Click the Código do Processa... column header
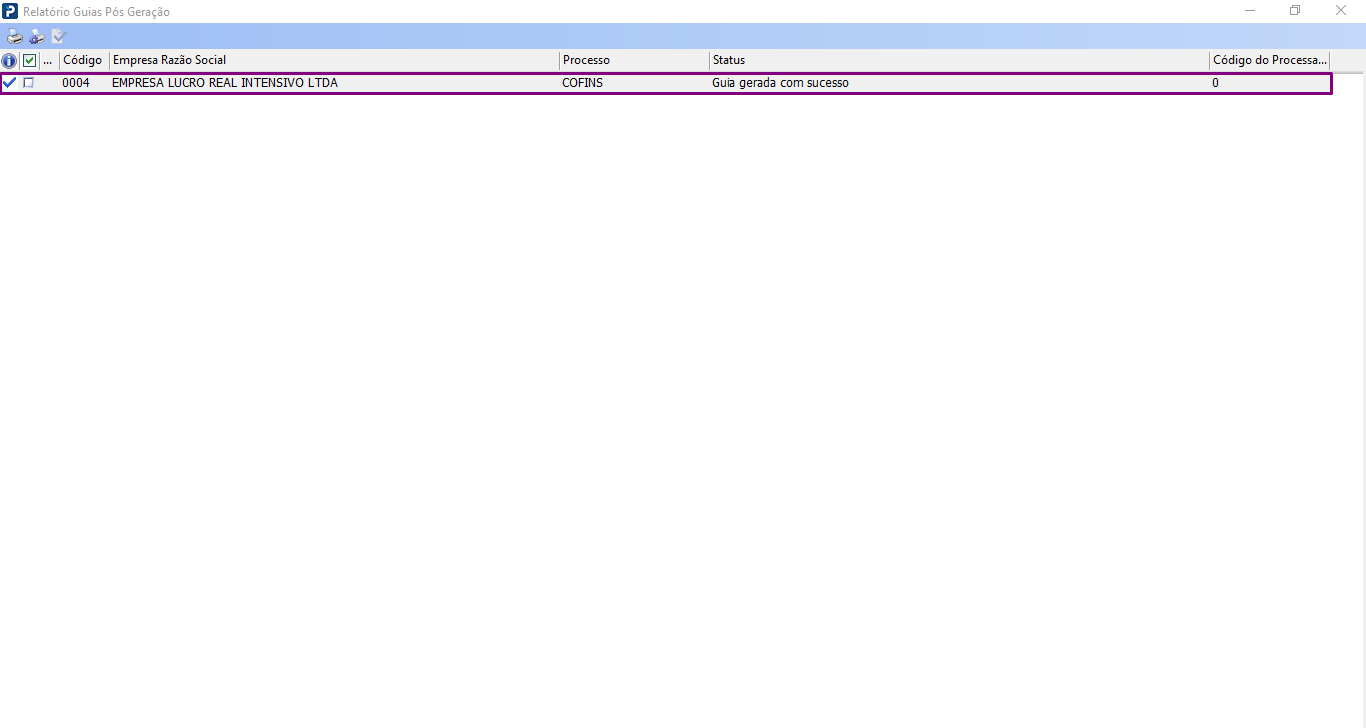Screen dimensions: 1366x728 pyautogui.click(x=1269, y=61)
